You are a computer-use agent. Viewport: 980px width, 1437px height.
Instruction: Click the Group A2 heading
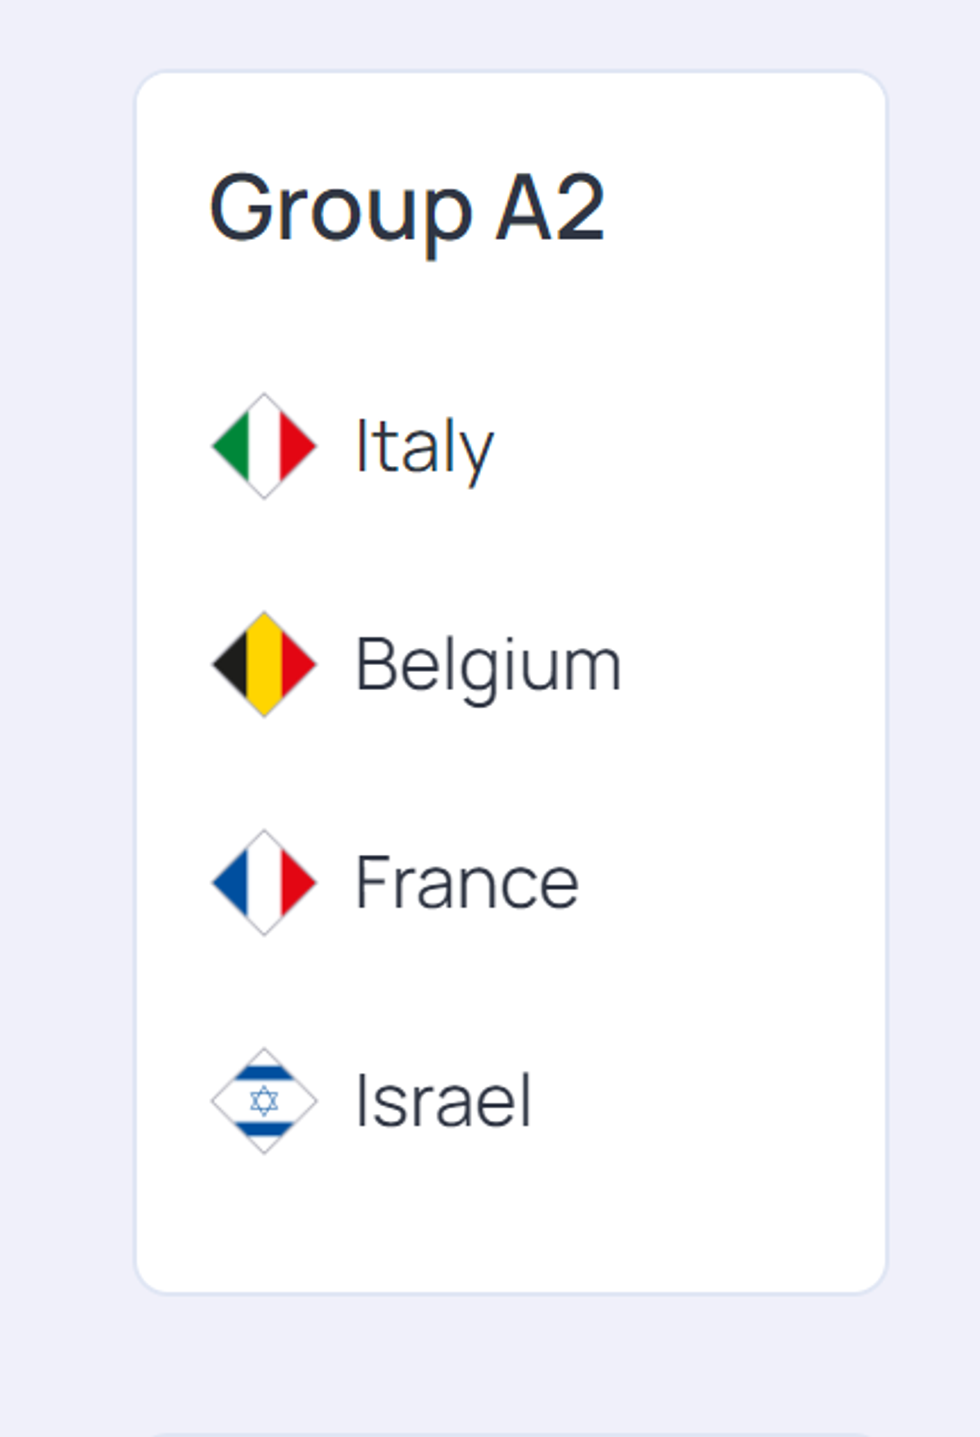406,208
